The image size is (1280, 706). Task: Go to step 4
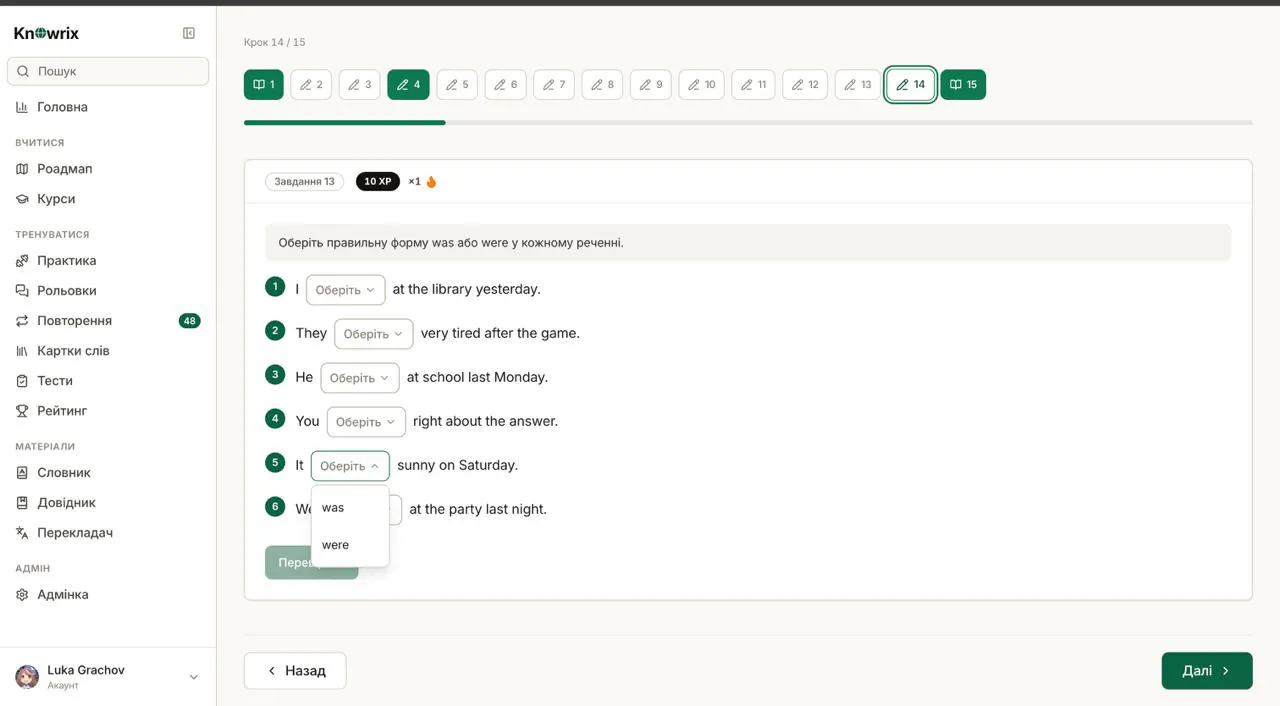(408, 85)
